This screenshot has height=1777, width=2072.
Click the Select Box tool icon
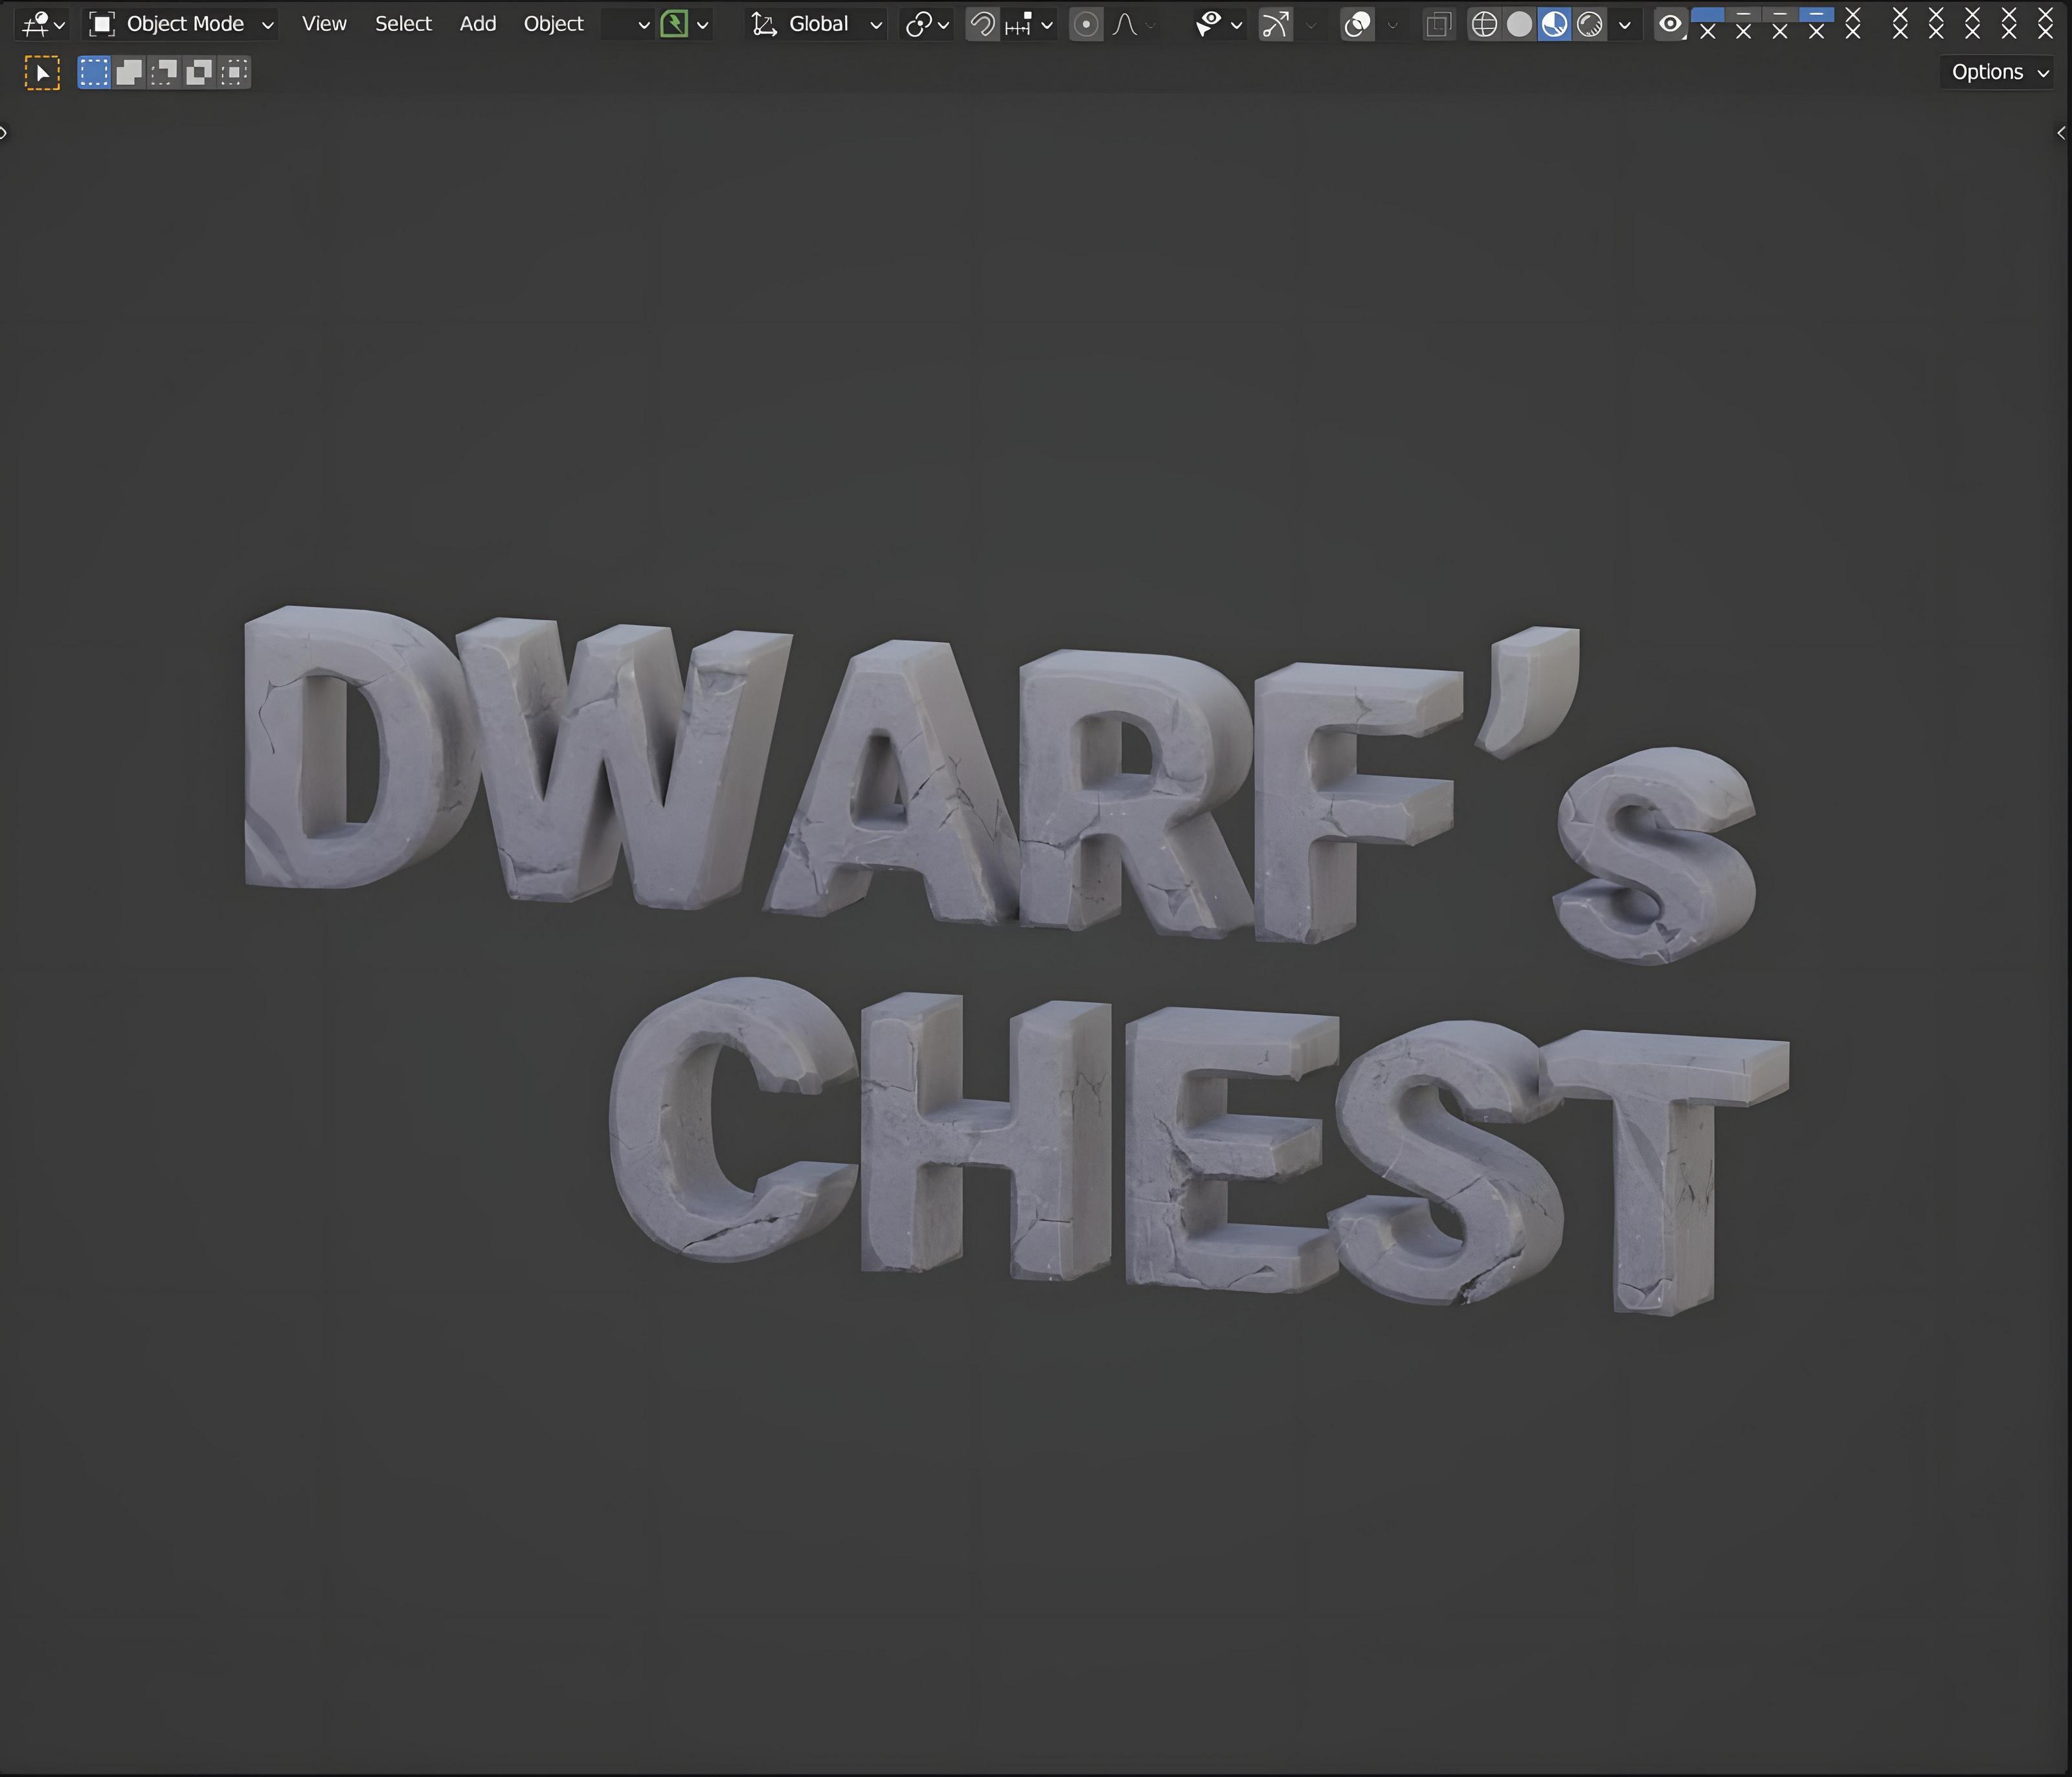click(x=42, y=72)
